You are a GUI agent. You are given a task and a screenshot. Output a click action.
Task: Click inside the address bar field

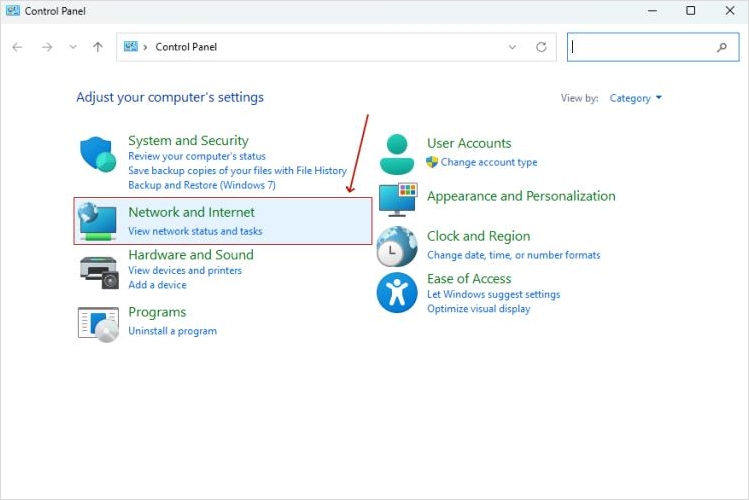(334, 47)
